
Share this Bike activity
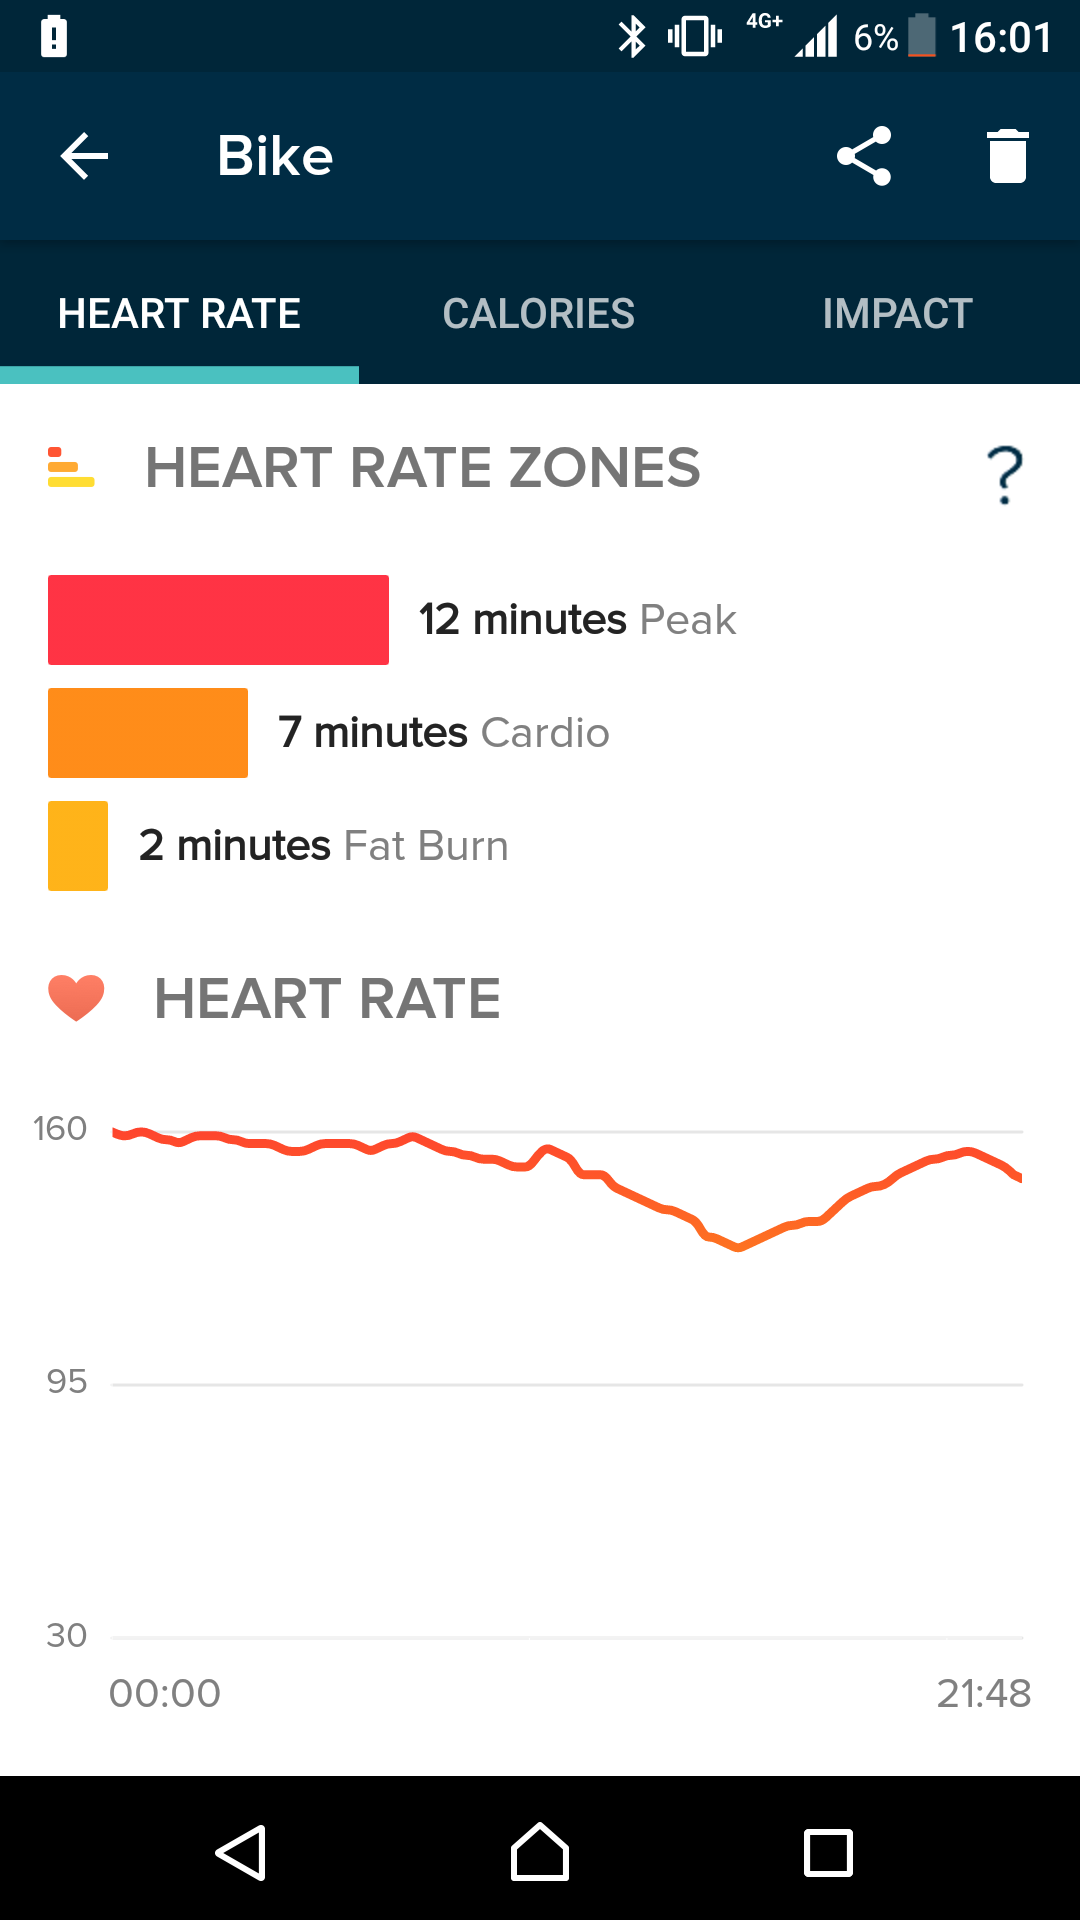point(864,156)
